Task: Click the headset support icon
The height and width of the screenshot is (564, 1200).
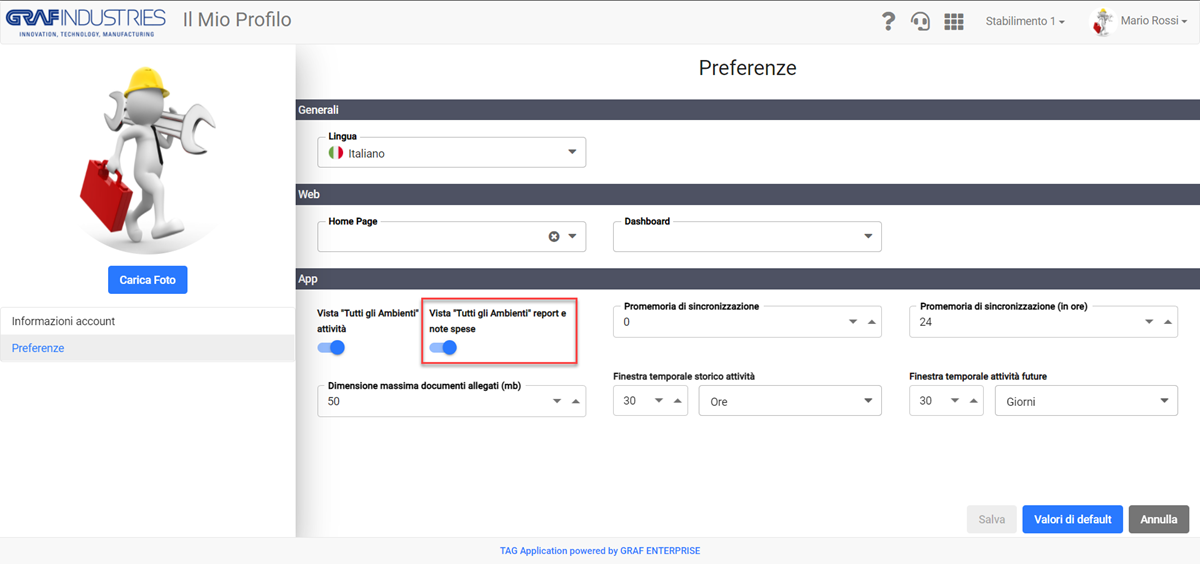Action: click(x=920, y=21)
